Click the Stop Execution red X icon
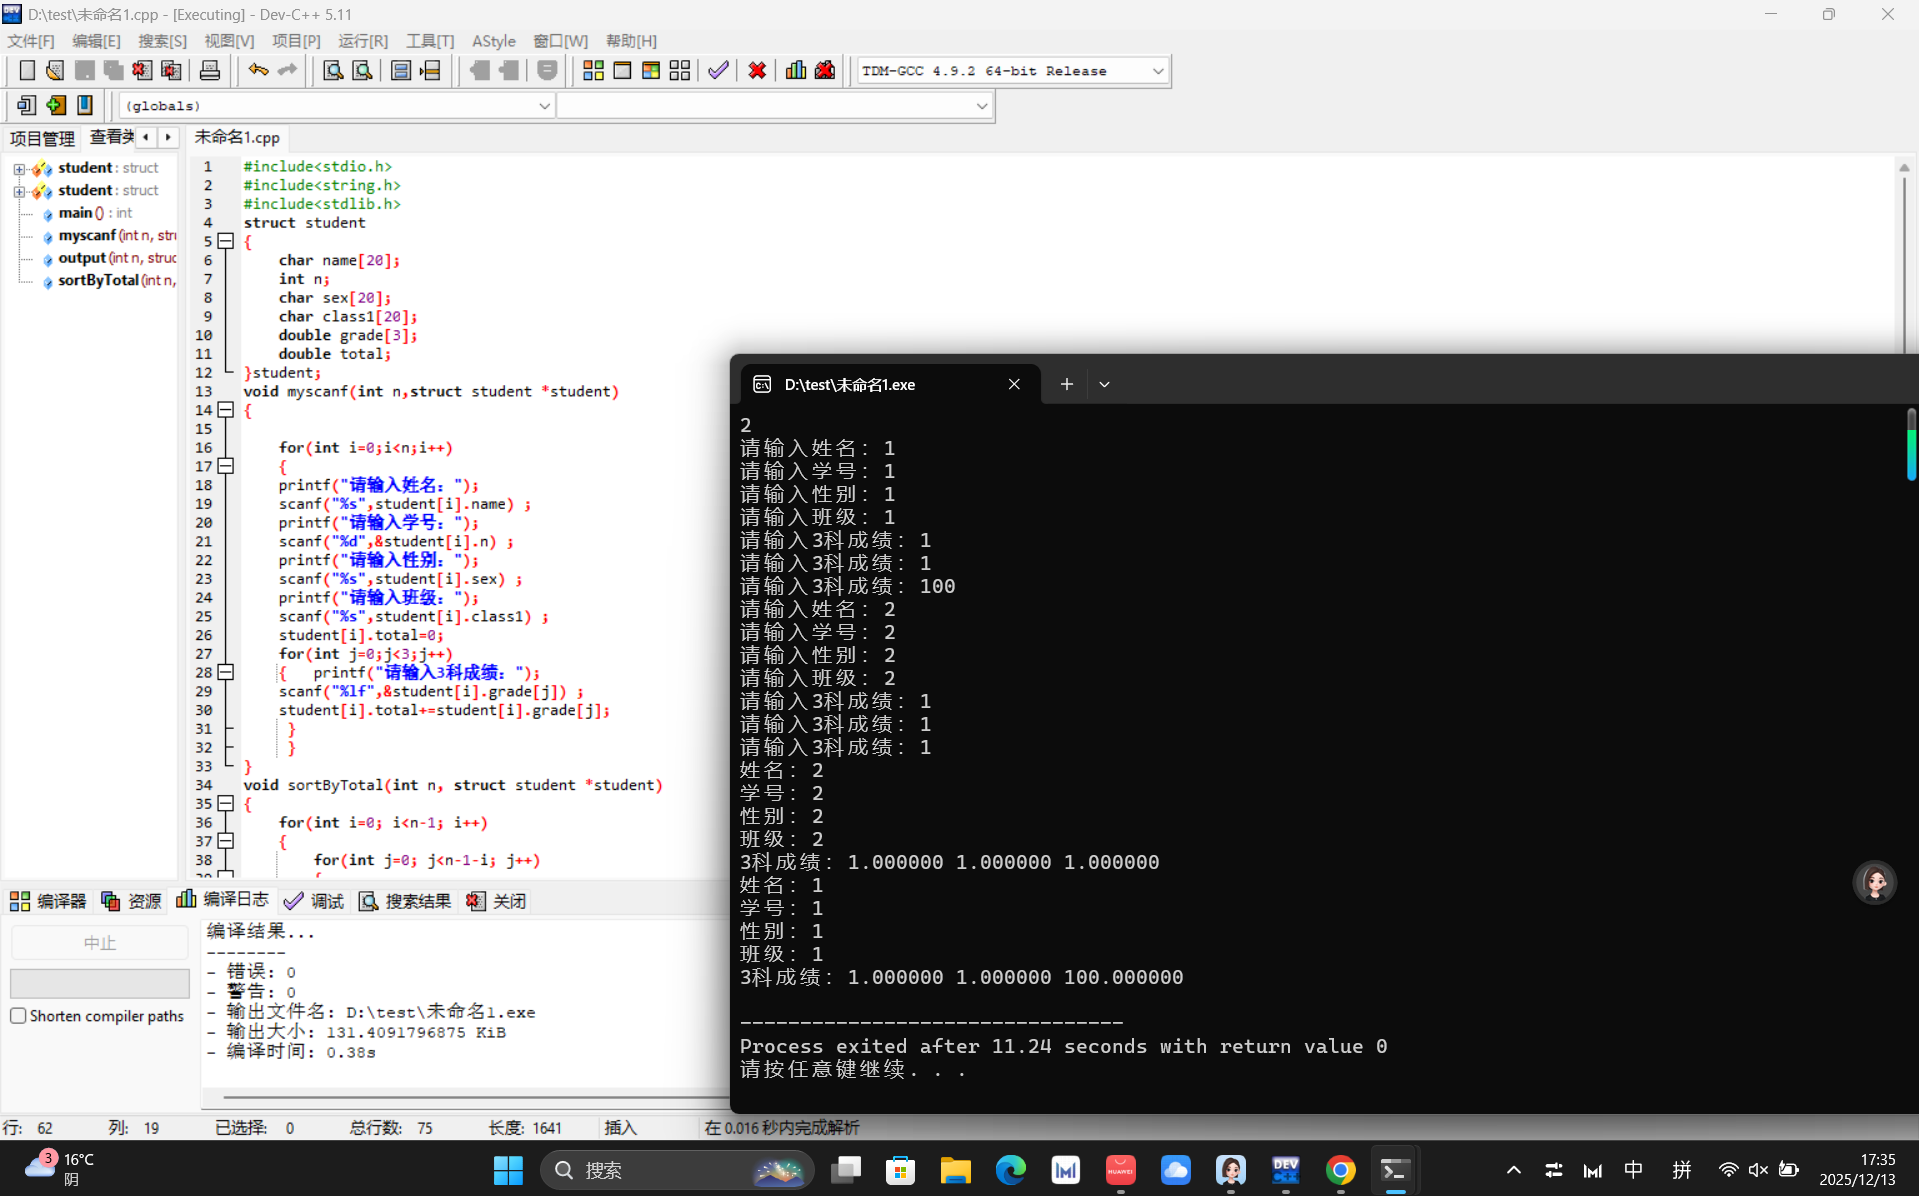1919x1196 pixels. pyautogui.click(x=757, y=70)
